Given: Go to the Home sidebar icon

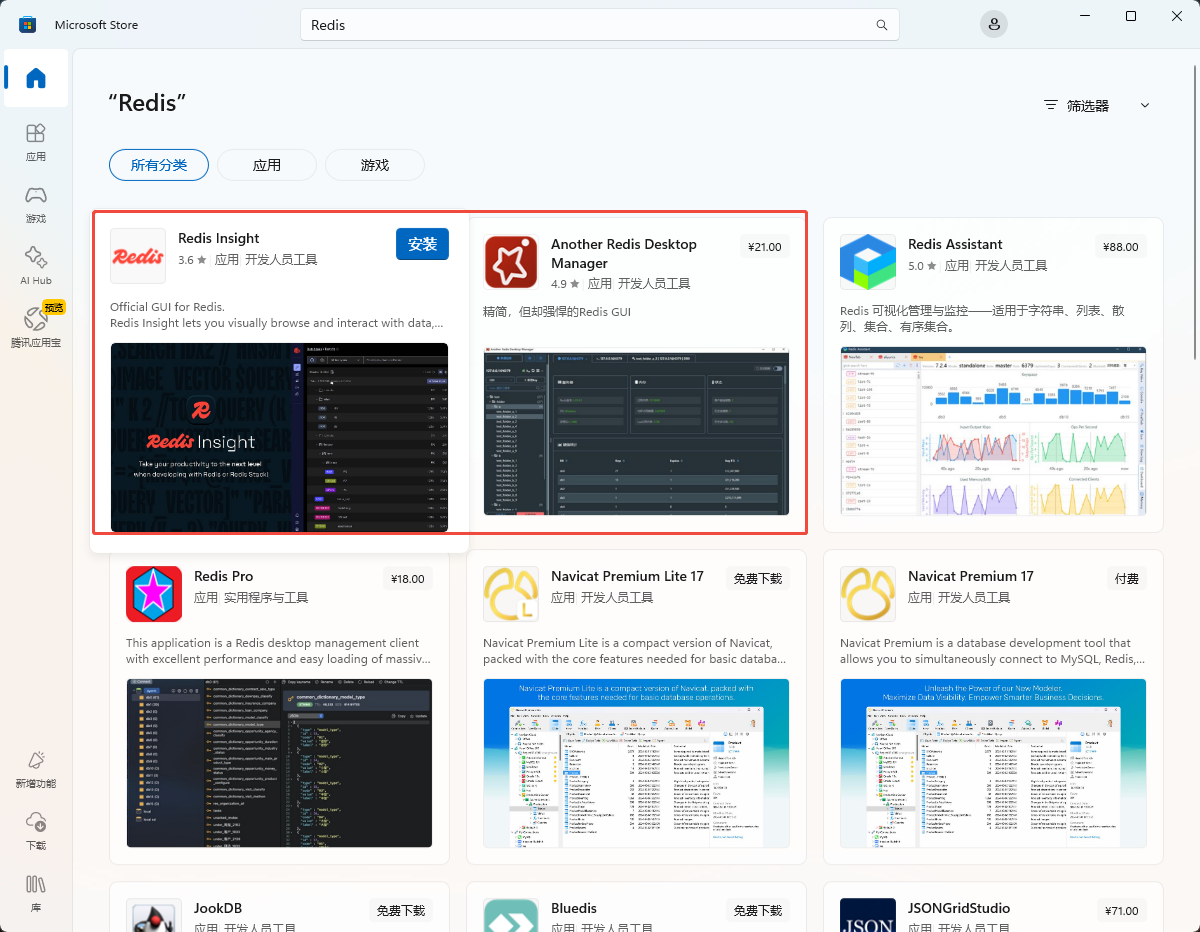Looking at the screenshot, I should pyautogui.click(x=36, y=78).
